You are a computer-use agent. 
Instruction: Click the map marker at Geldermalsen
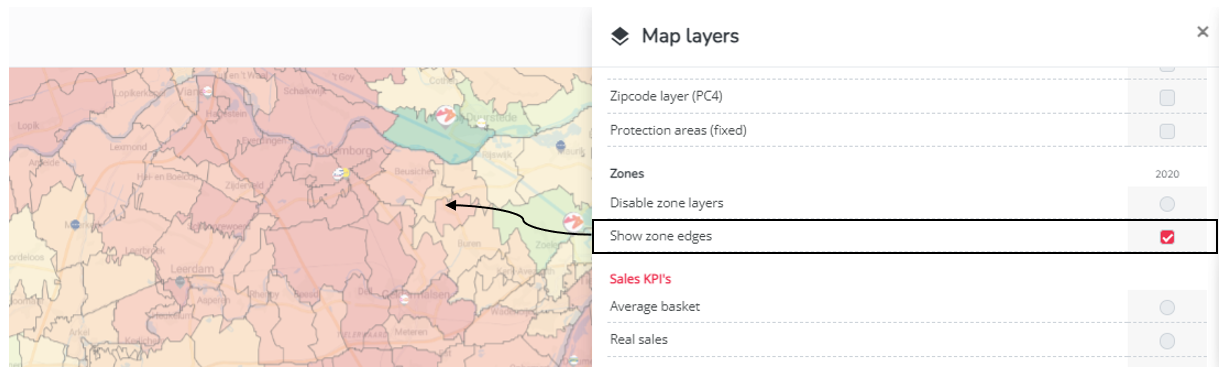click(402, 297)
